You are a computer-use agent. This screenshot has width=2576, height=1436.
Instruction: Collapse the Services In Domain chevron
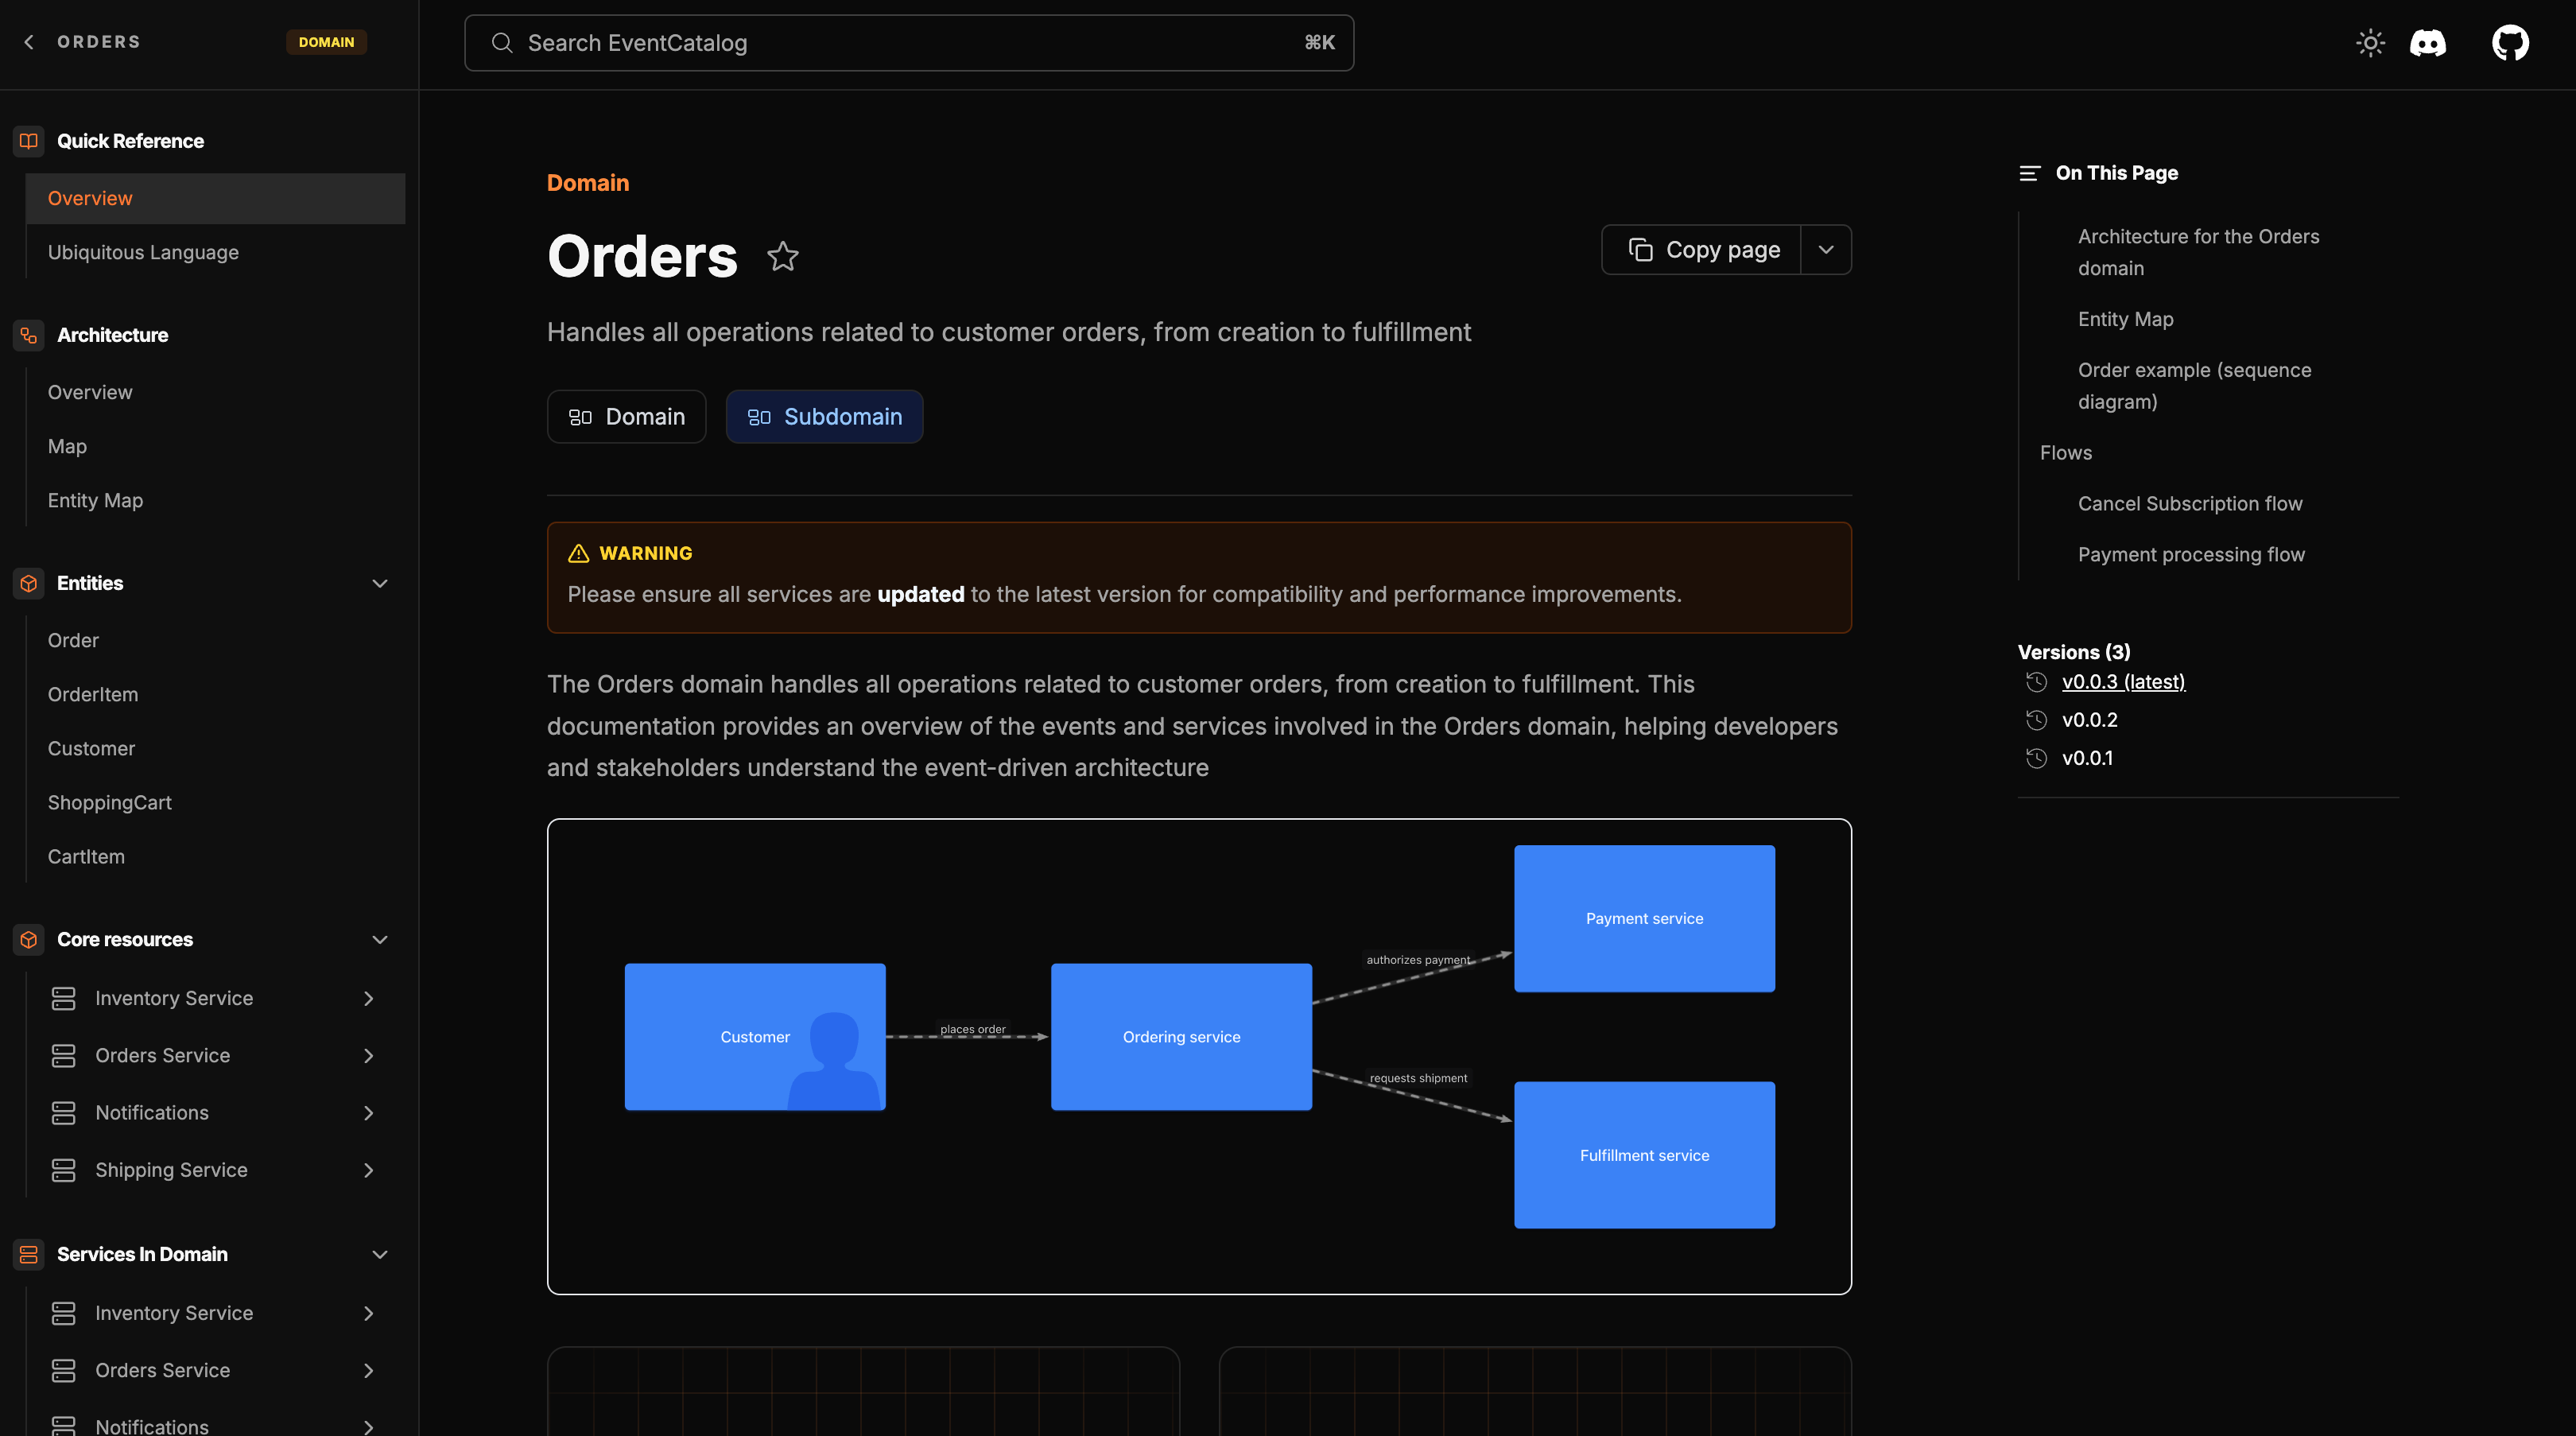380,1254
